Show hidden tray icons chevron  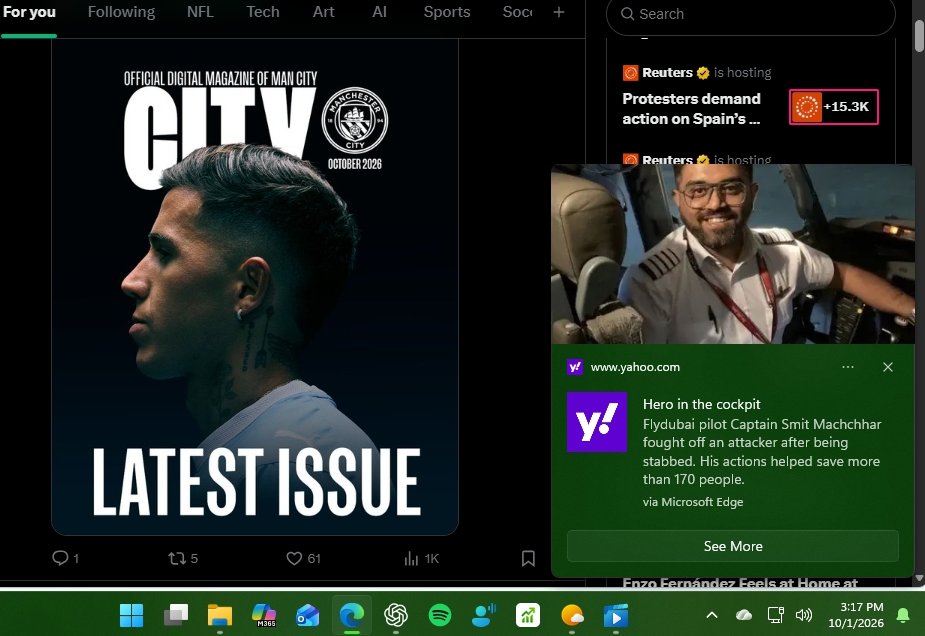[x=712, y=615]
